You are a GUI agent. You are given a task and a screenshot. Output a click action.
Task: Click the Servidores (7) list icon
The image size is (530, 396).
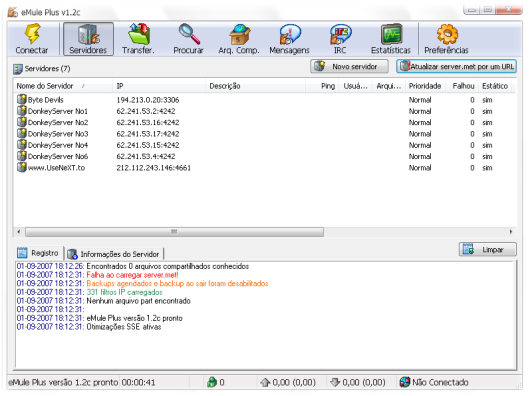coord(18,69)
